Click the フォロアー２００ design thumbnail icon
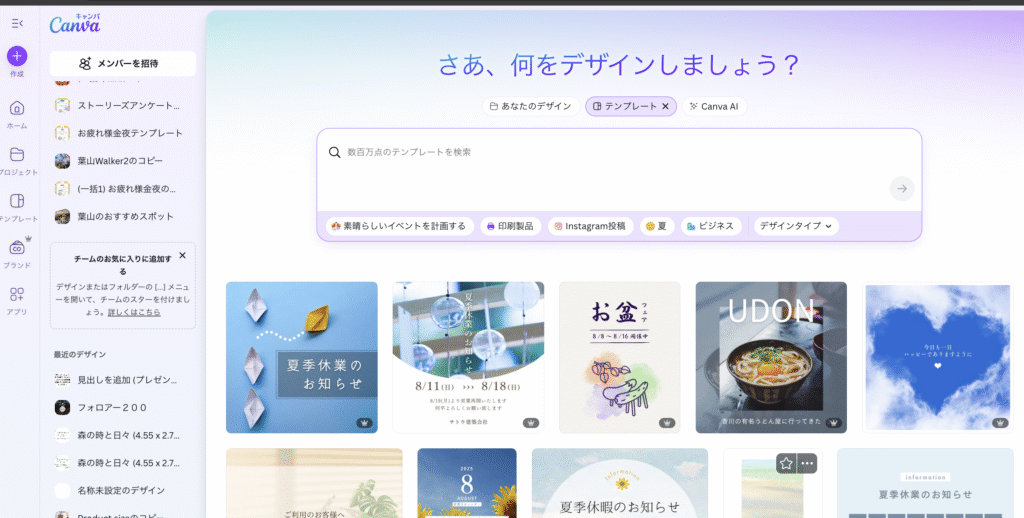The height and width of the screenshot is (518, 1024). tap(62, 408)
